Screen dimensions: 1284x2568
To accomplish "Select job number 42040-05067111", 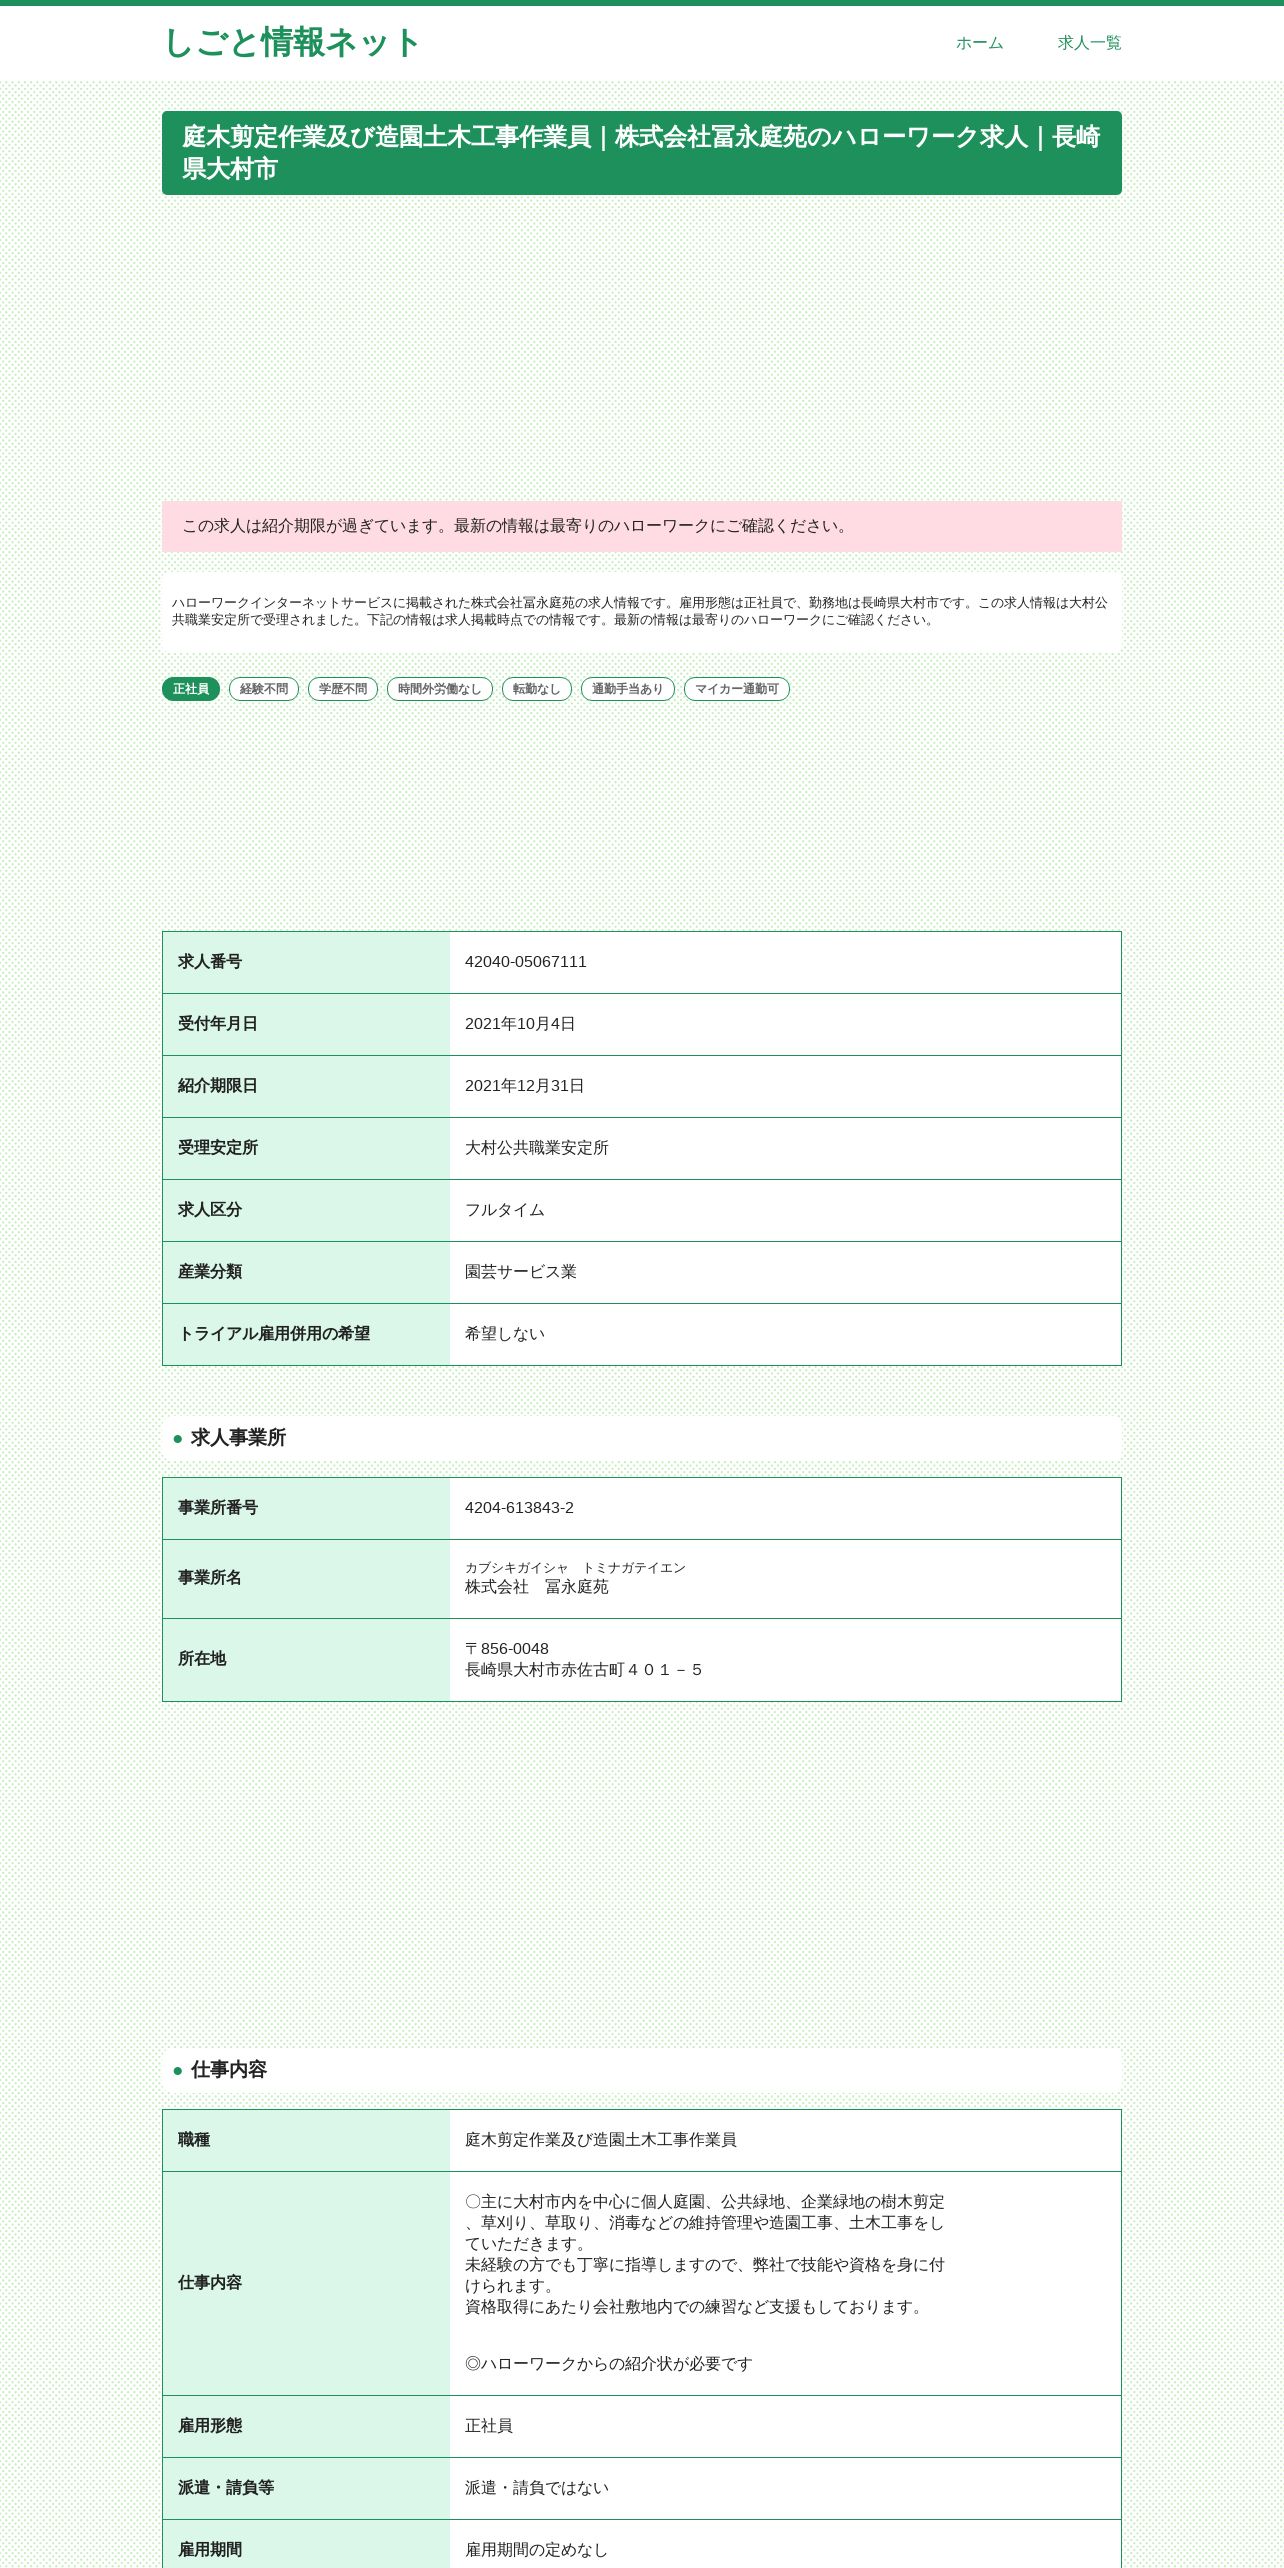I will pyautogui.click(x=526, y=962).
